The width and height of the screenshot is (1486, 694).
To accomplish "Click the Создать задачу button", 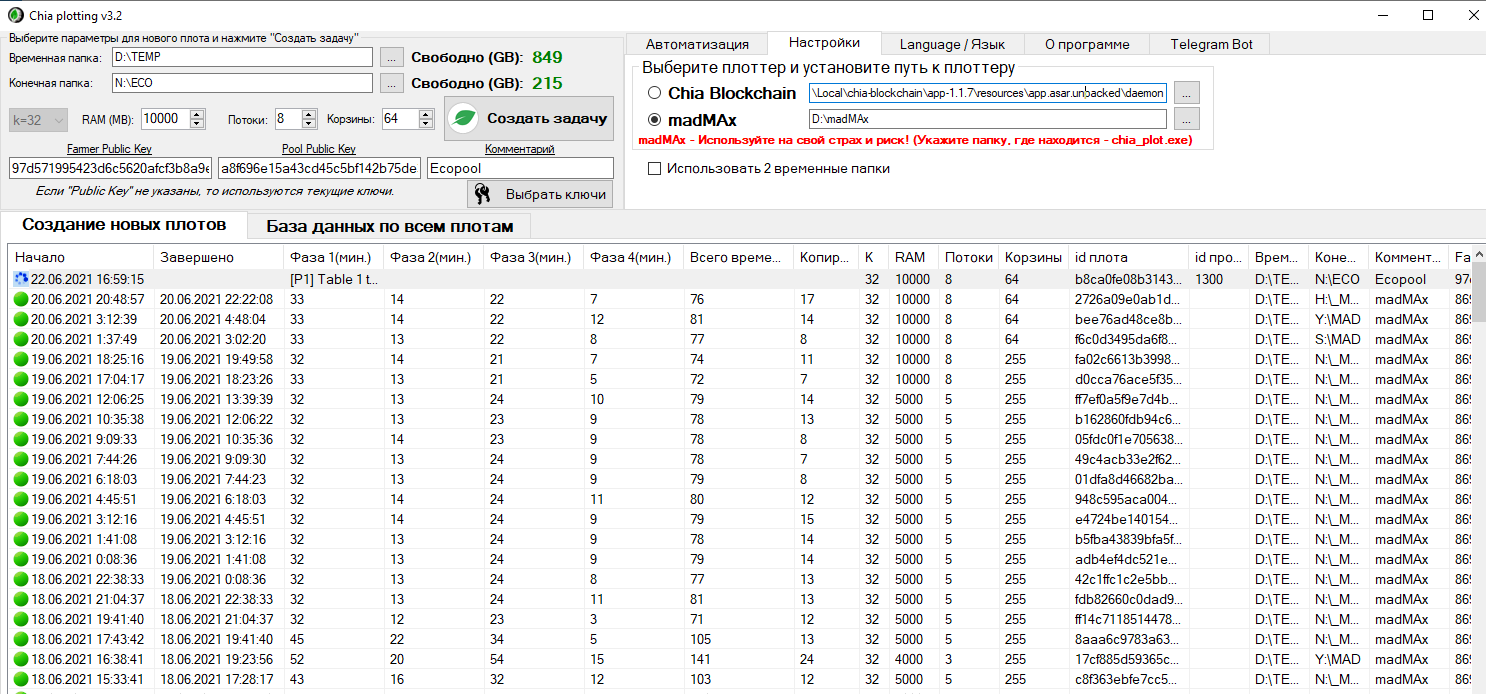I will [529, 118].
